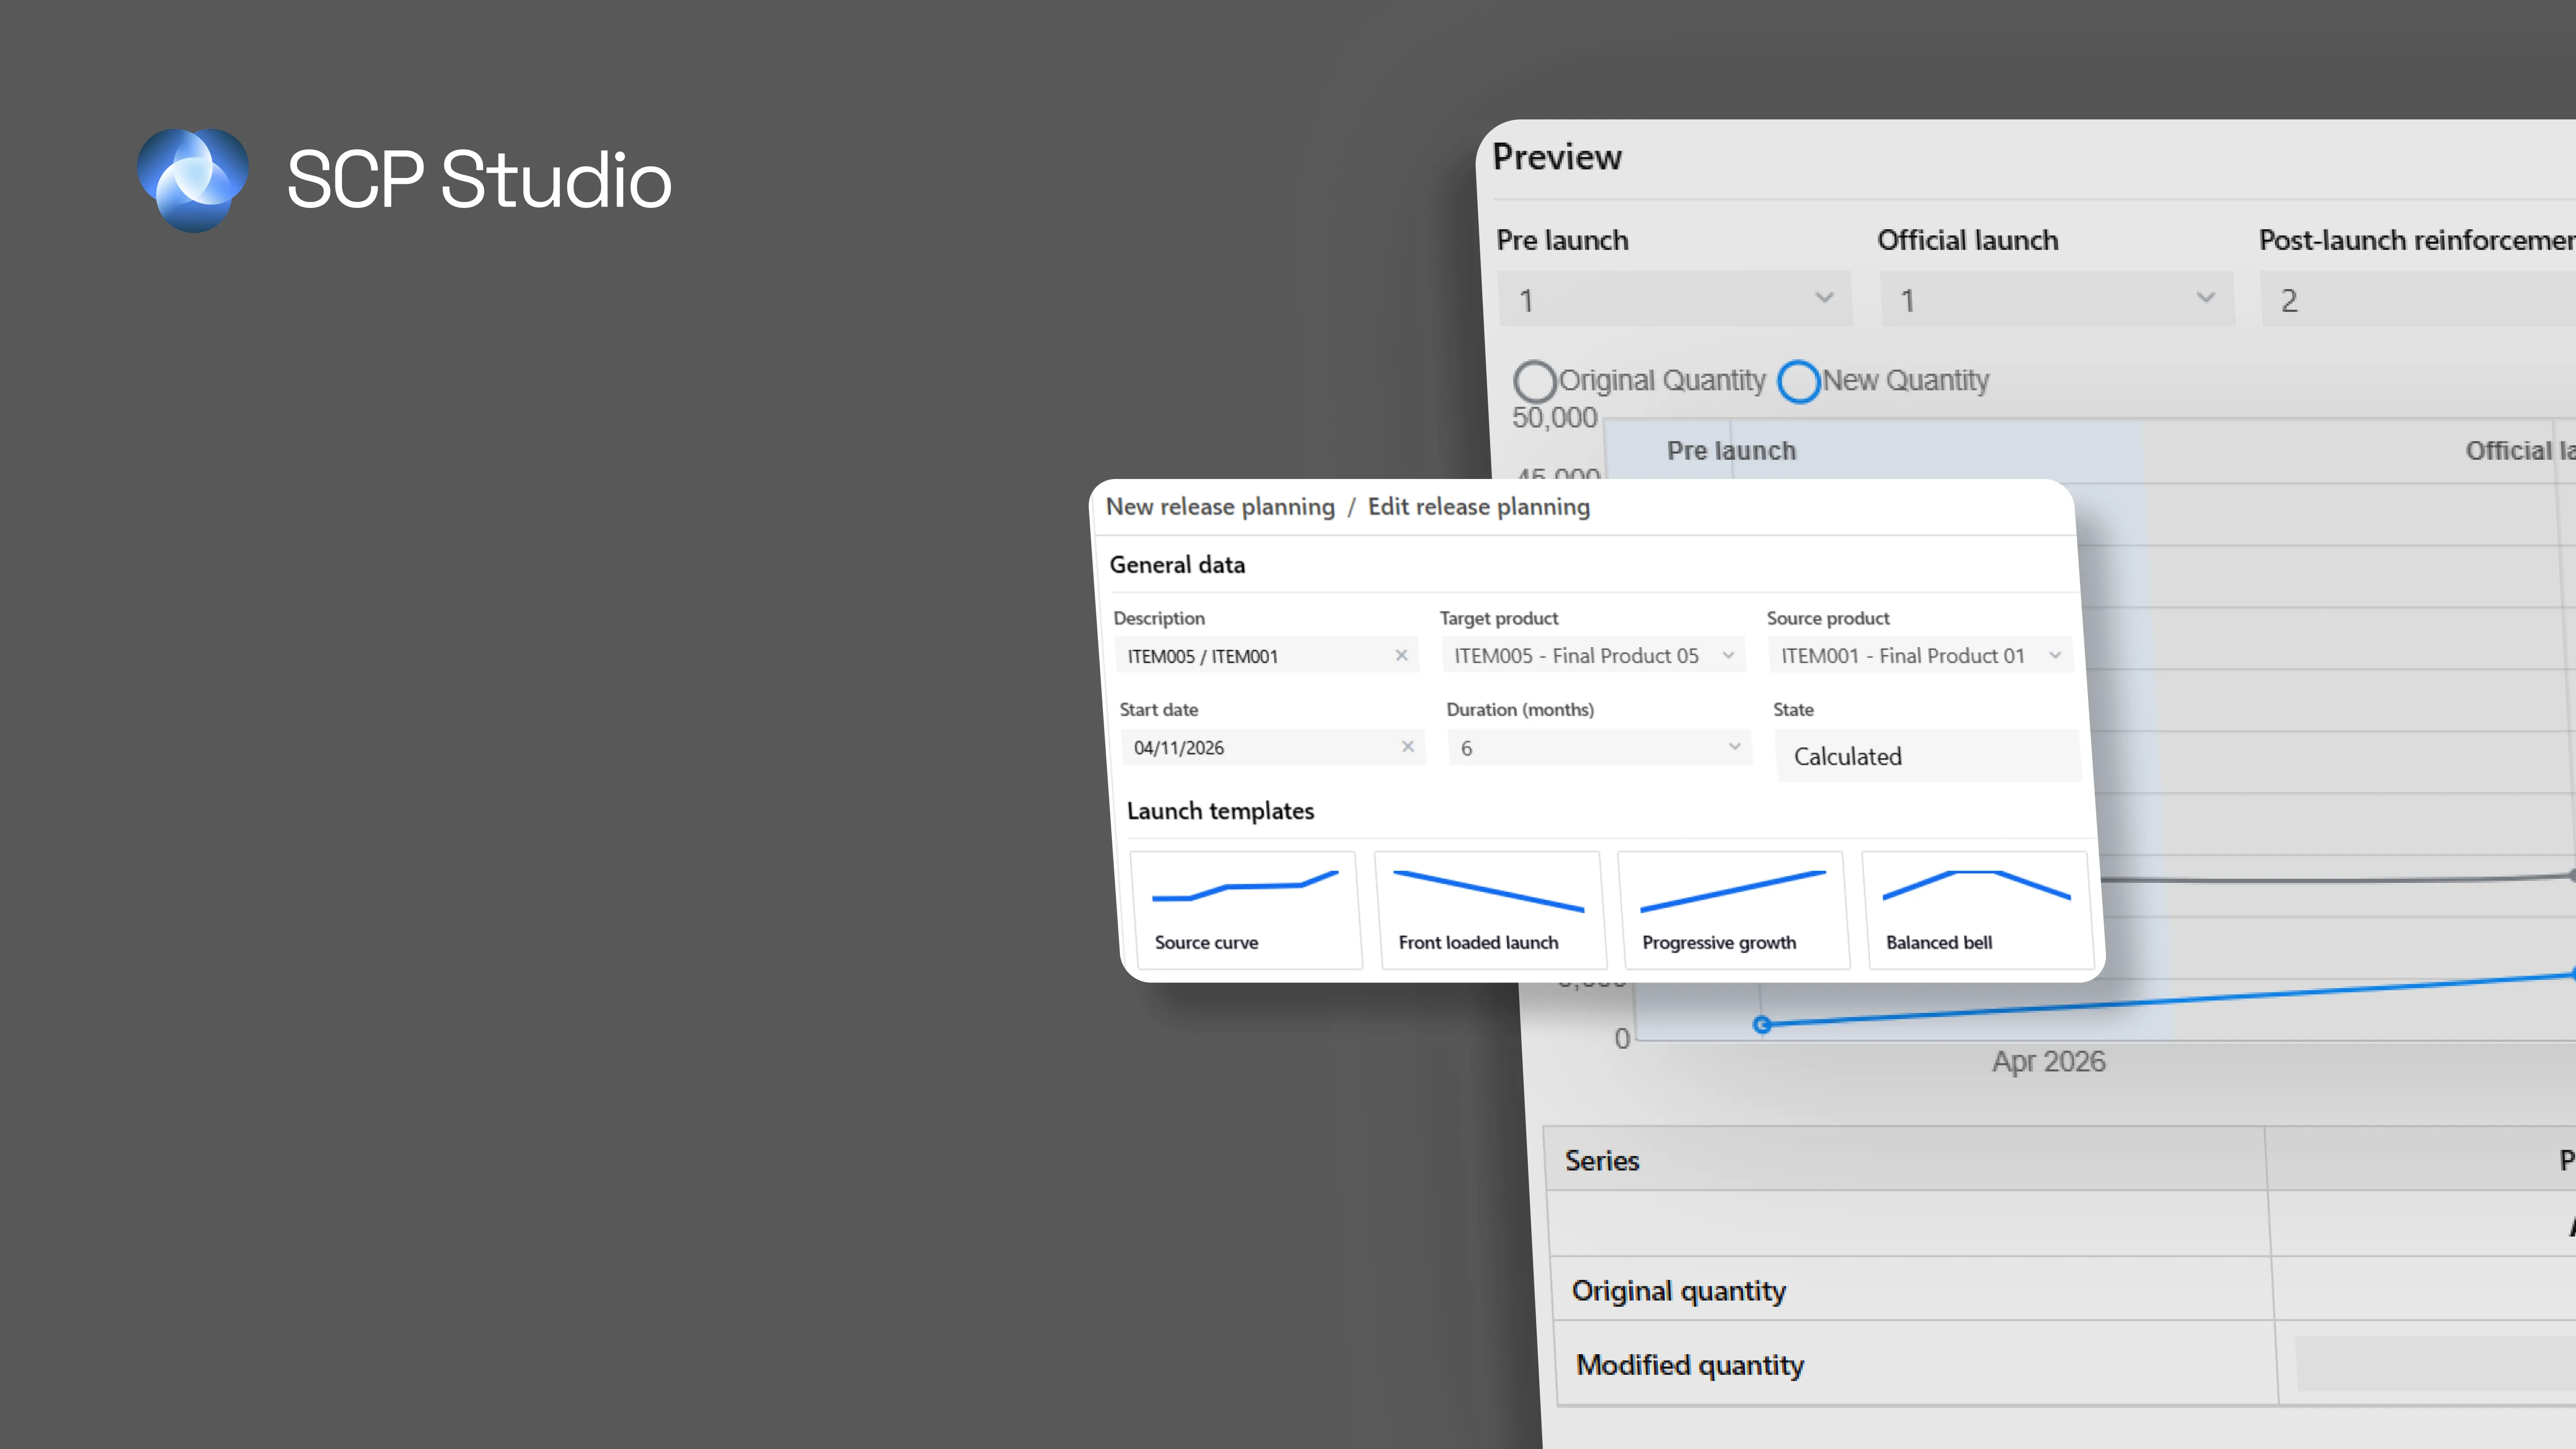Expand the Source product dropdown
Image resolution: width=2576 pixels, height=1449 pixels.
[1920, 655]
